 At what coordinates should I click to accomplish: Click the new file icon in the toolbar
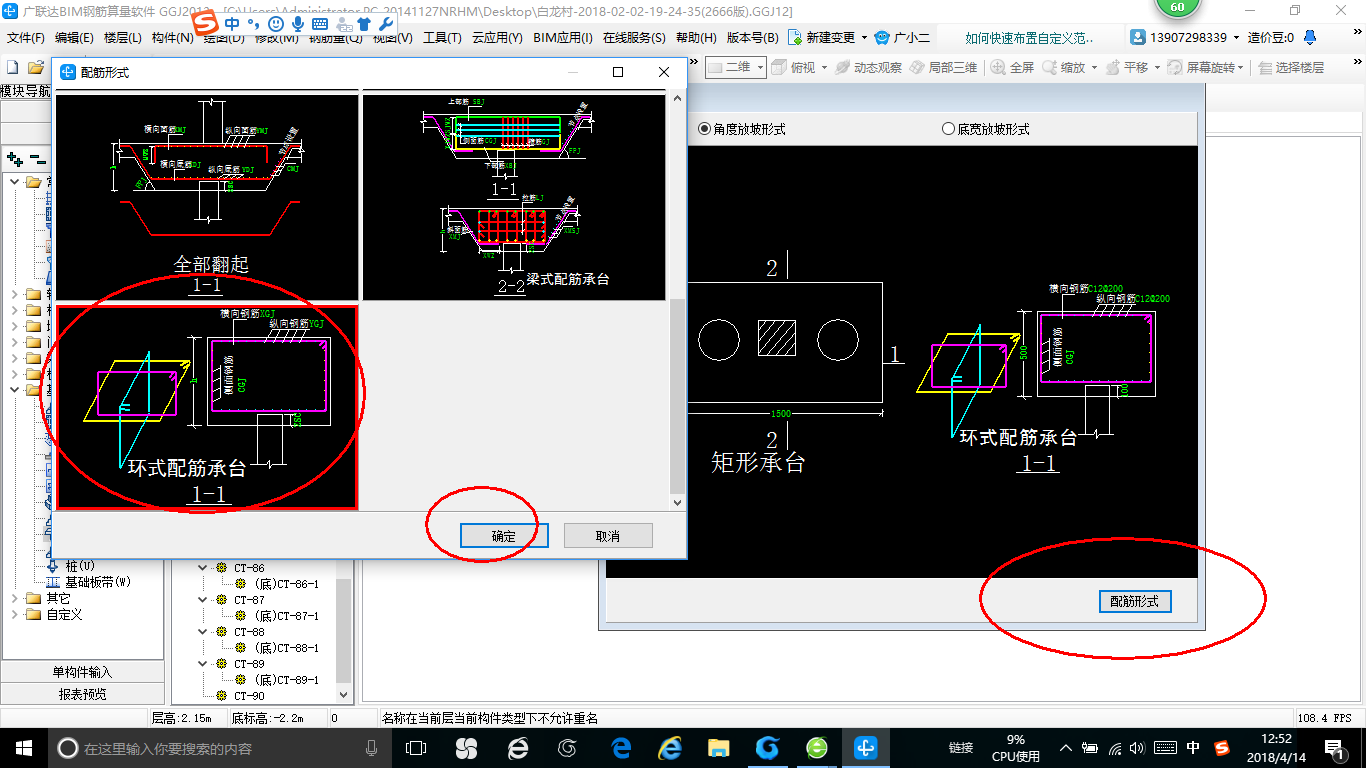[x=12, y=67]
